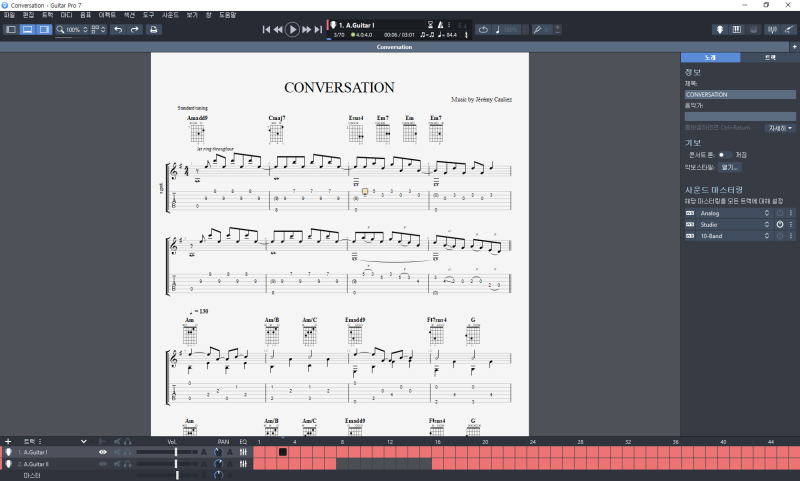Show the drum kit view
Viewport: 800px width, 481px height.
coord(754,30)
